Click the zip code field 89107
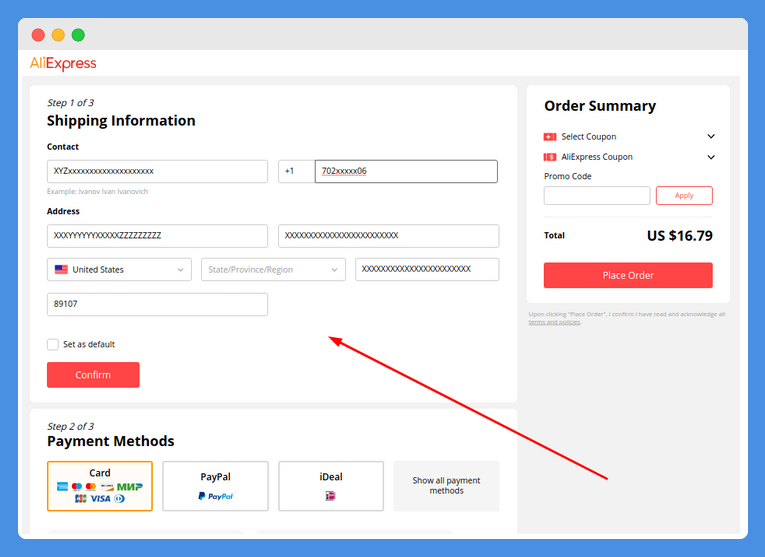The height and width of the screenshot is (557, 765). click(x=157, y=304)
